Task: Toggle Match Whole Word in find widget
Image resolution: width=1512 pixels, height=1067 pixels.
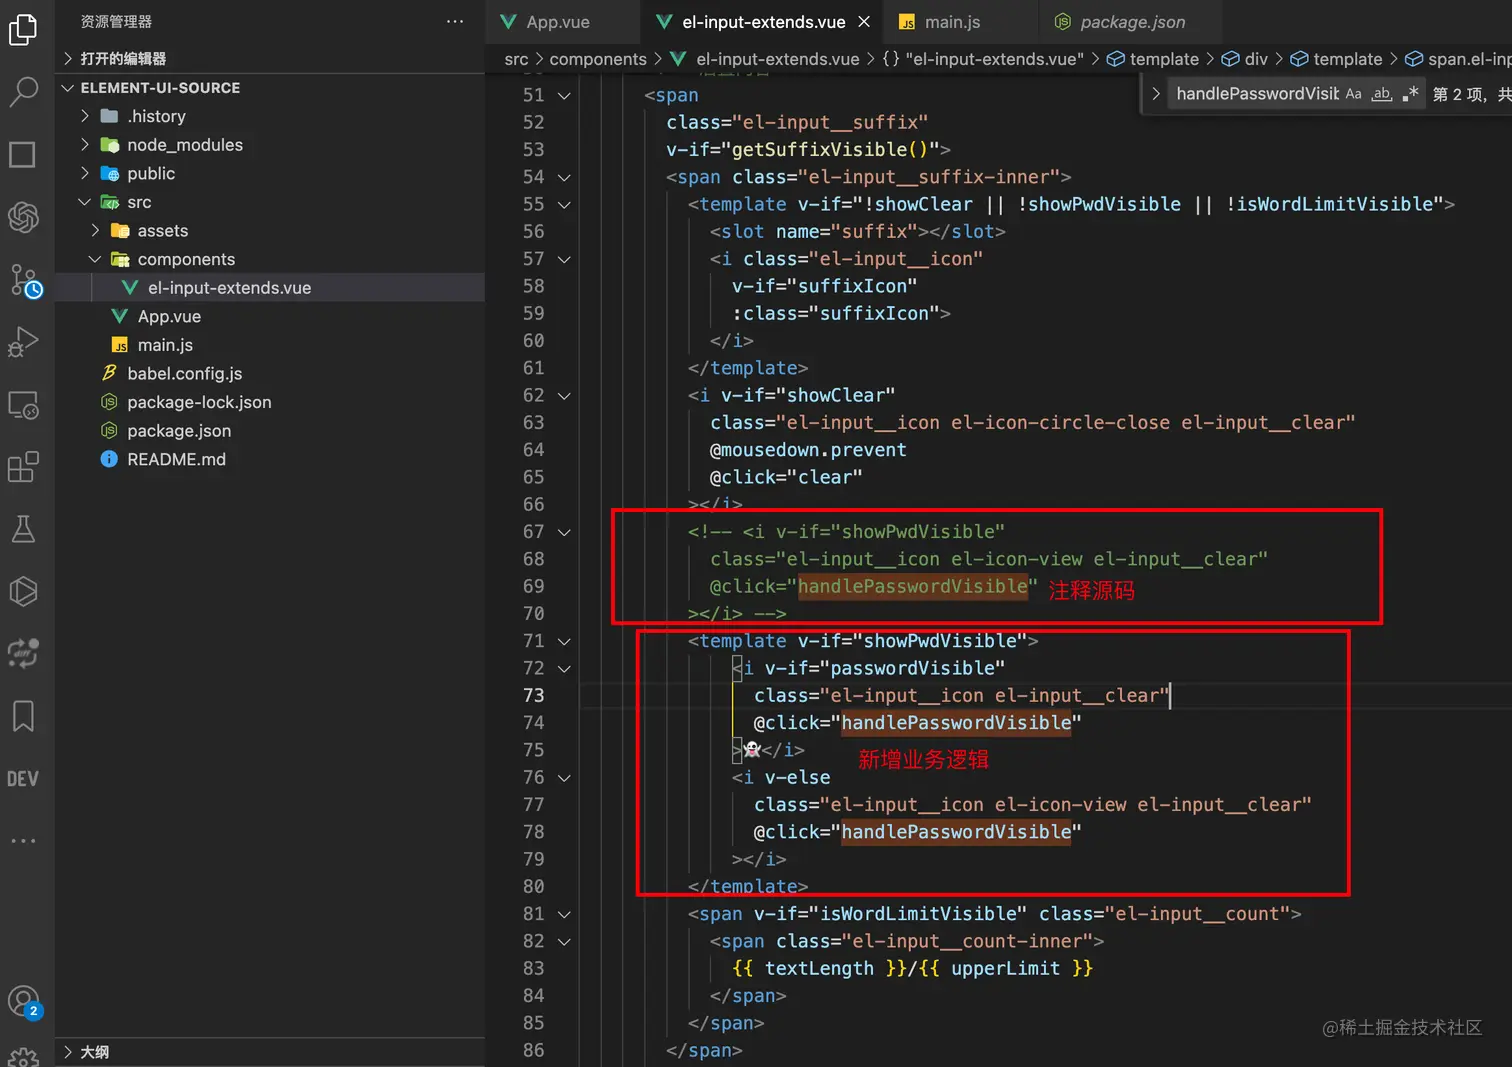Action: 1382,94
